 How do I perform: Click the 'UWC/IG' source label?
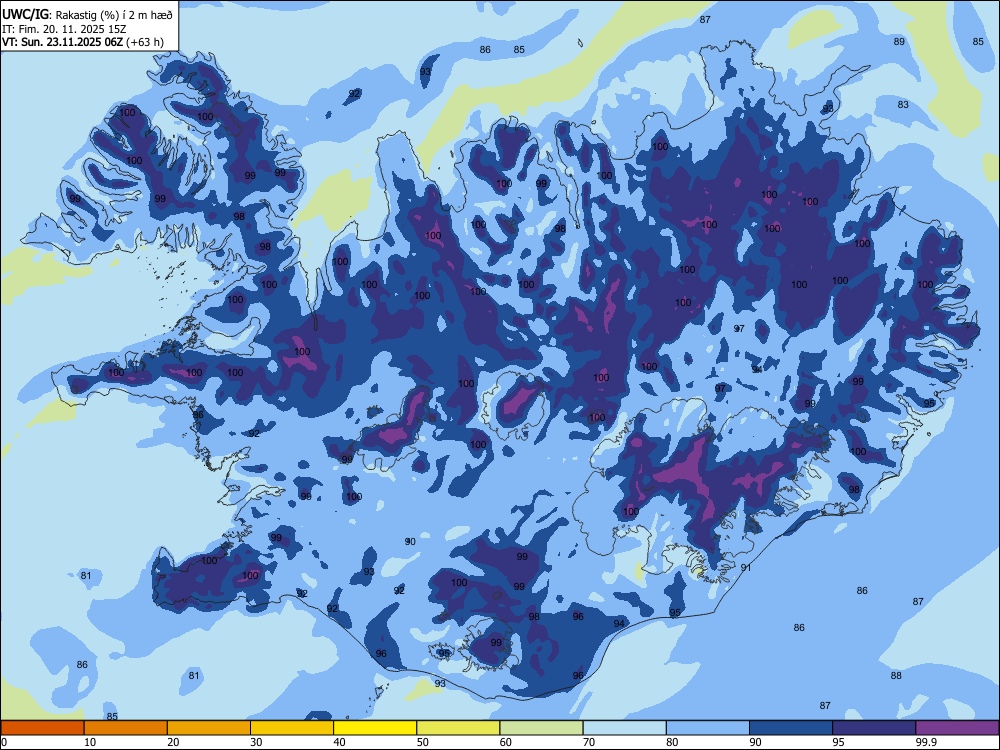(x=25, y=14)
